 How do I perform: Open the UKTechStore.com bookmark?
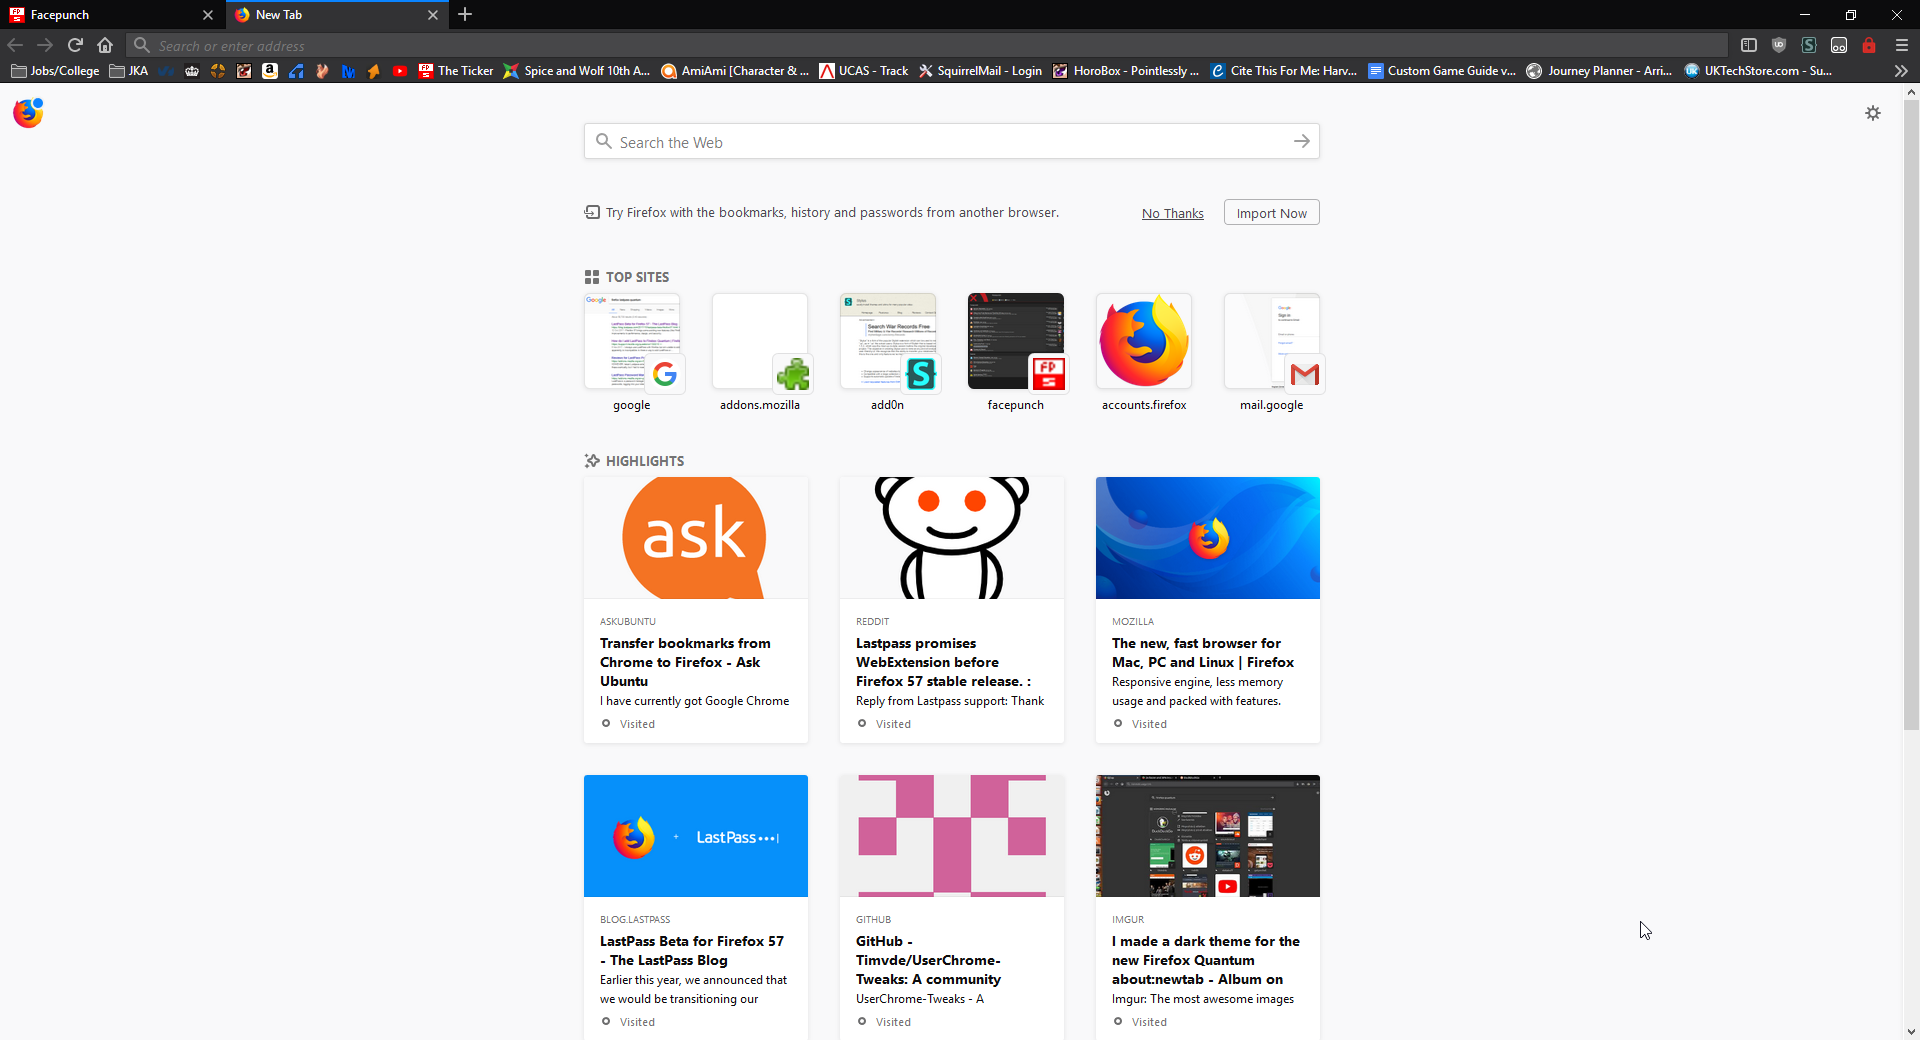click(1758, 71)
